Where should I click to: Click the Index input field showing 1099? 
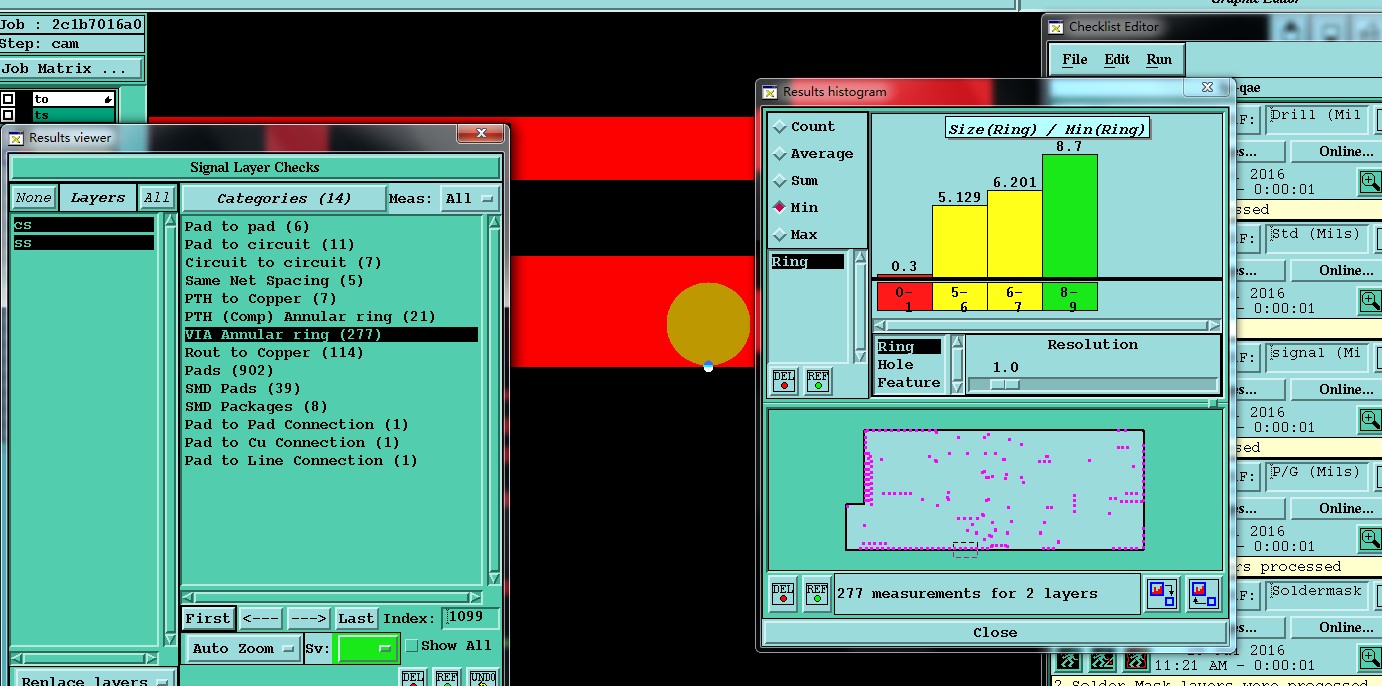pos(470,618)
